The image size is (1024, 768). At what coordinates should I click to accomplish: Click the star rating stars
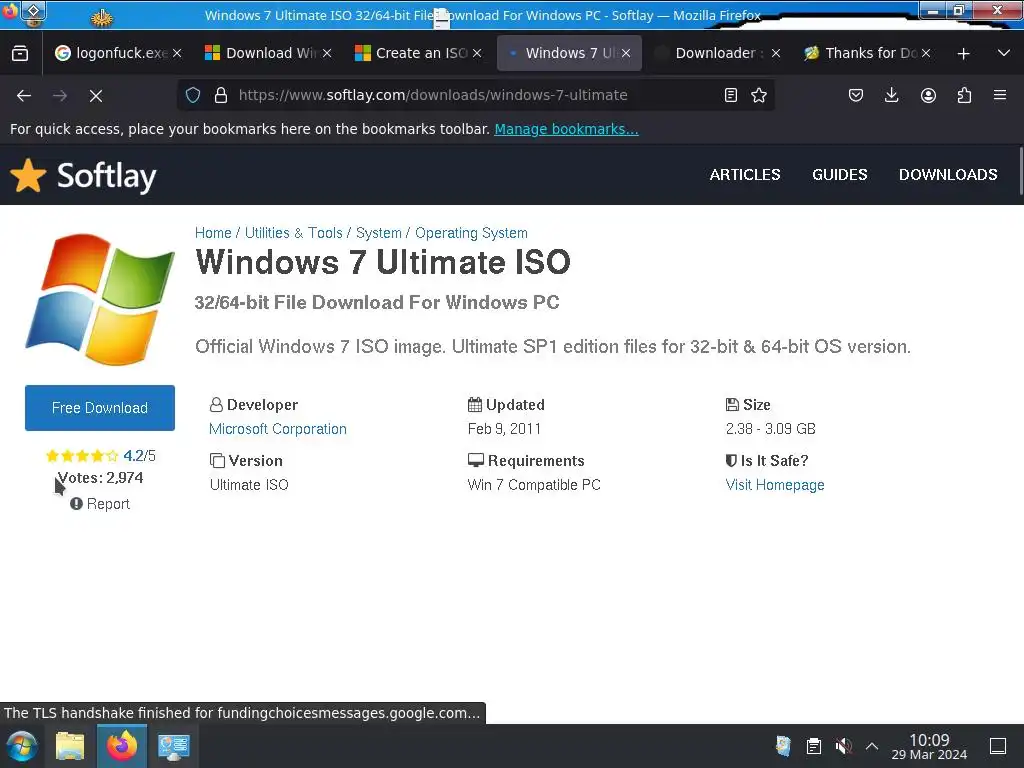point(82,456)
